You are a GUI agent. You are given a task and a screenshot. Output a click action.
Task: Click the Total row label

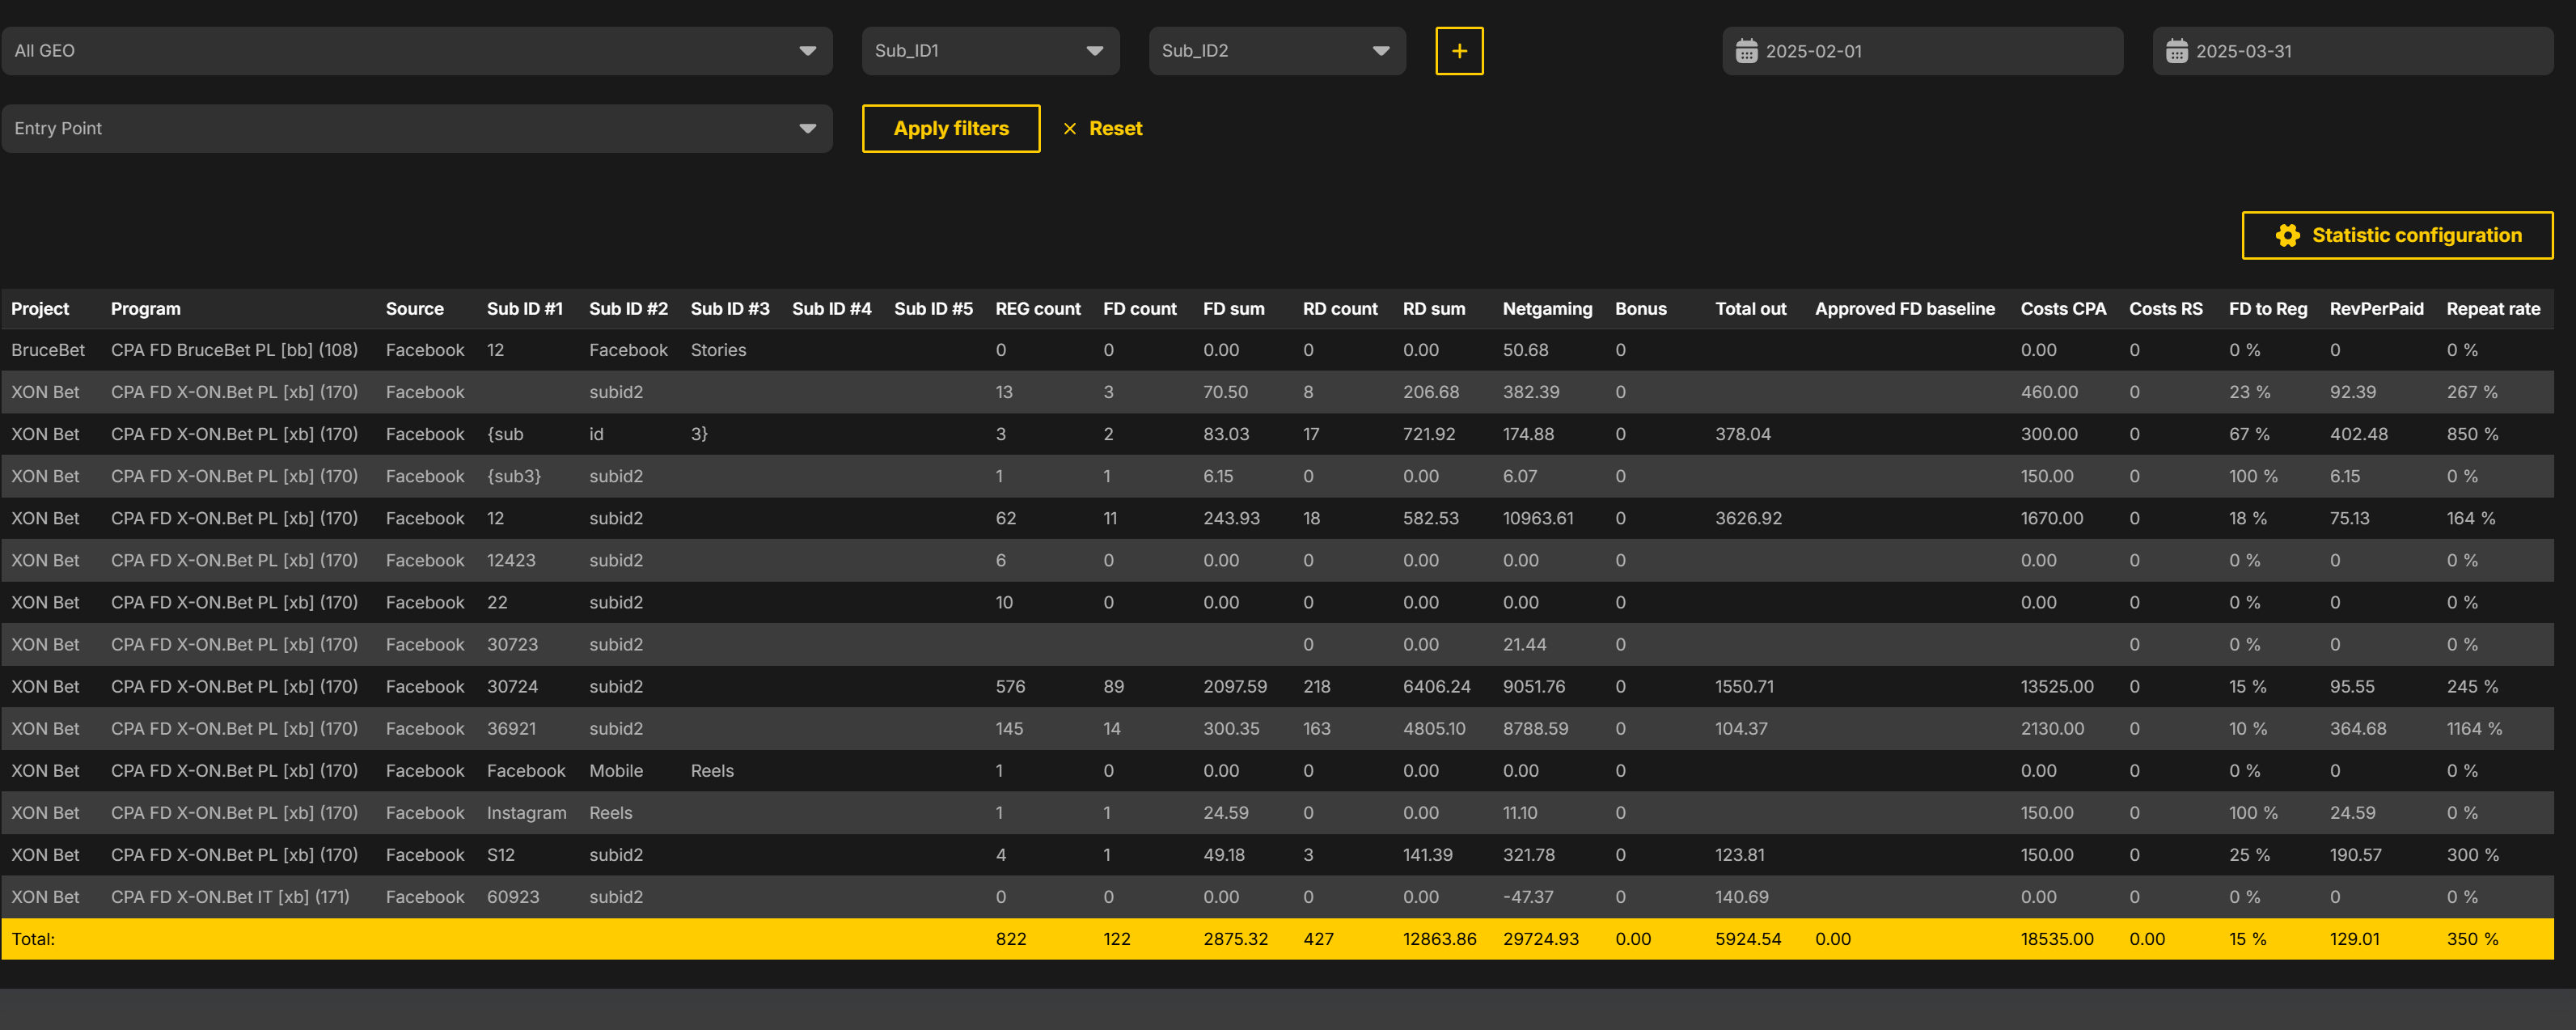[33, 940]
